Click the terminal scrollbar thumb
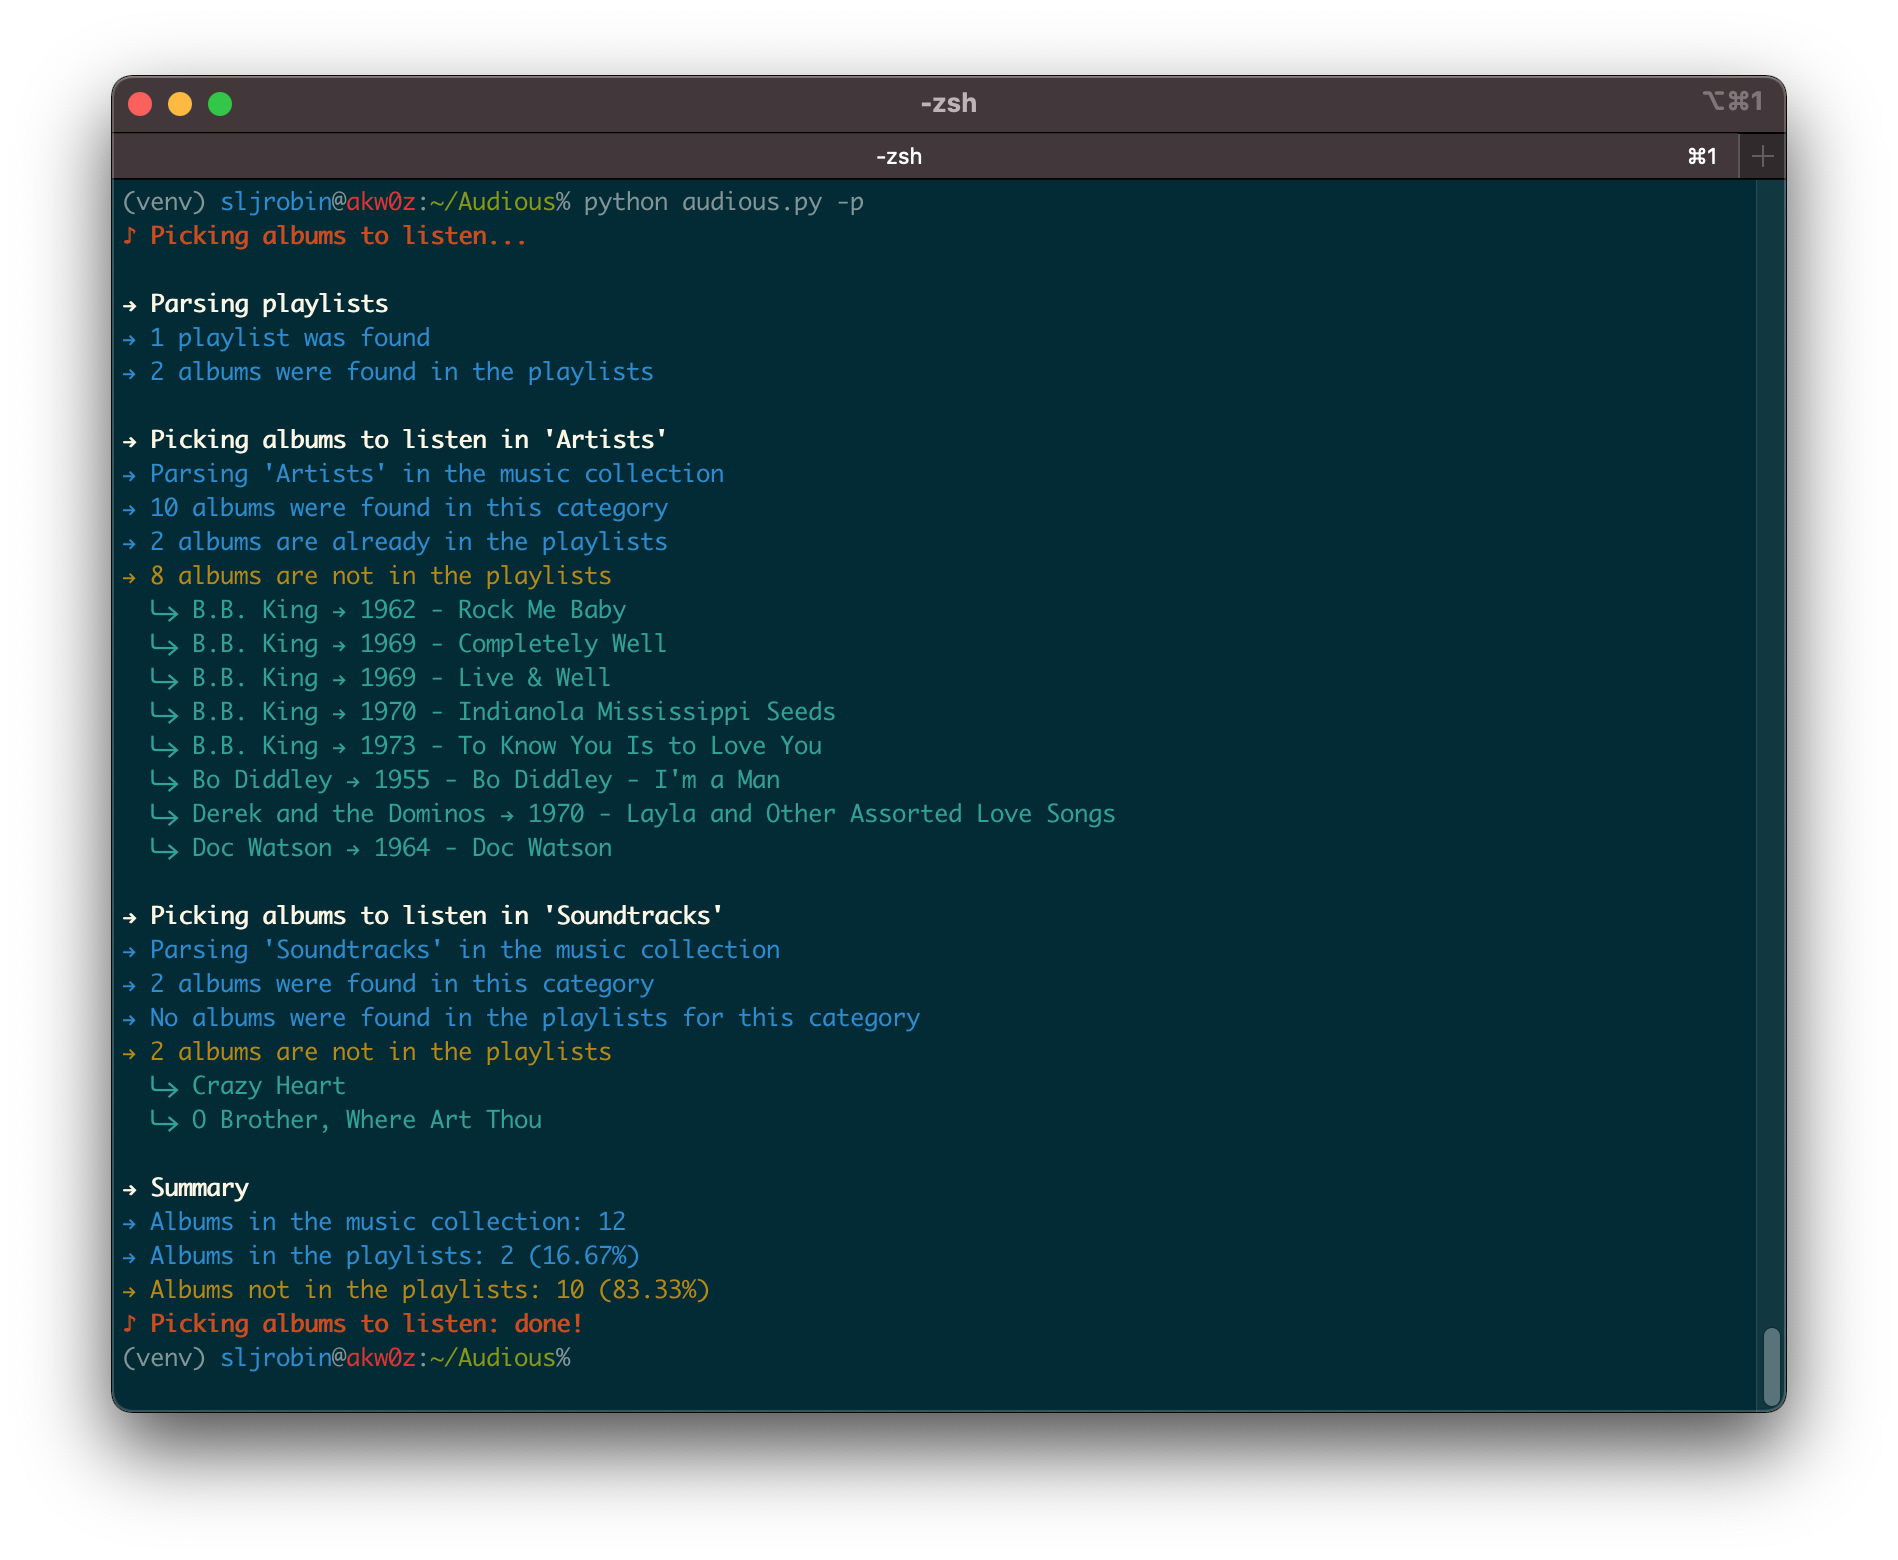Image resolution: width=1898 pixels, height=1560 pixels. [x=1771, y=1366]
